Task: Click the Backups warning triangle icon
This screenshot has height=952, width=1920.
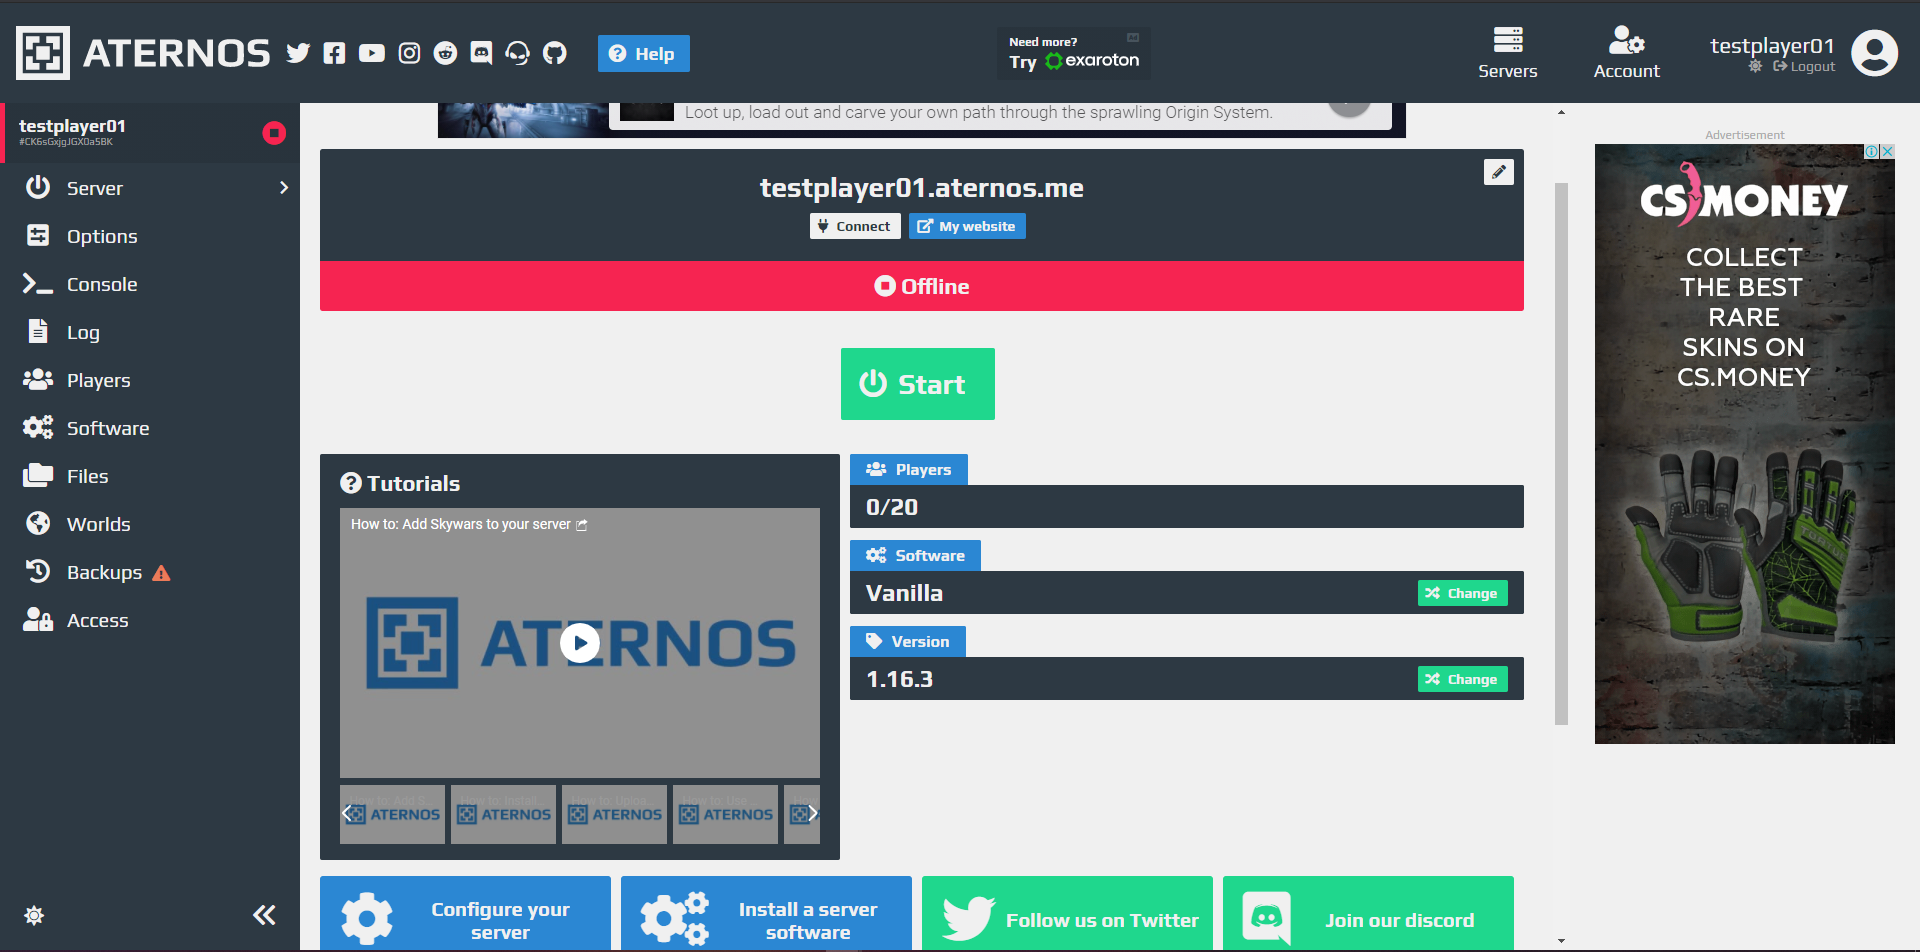Action: (161, 573)
